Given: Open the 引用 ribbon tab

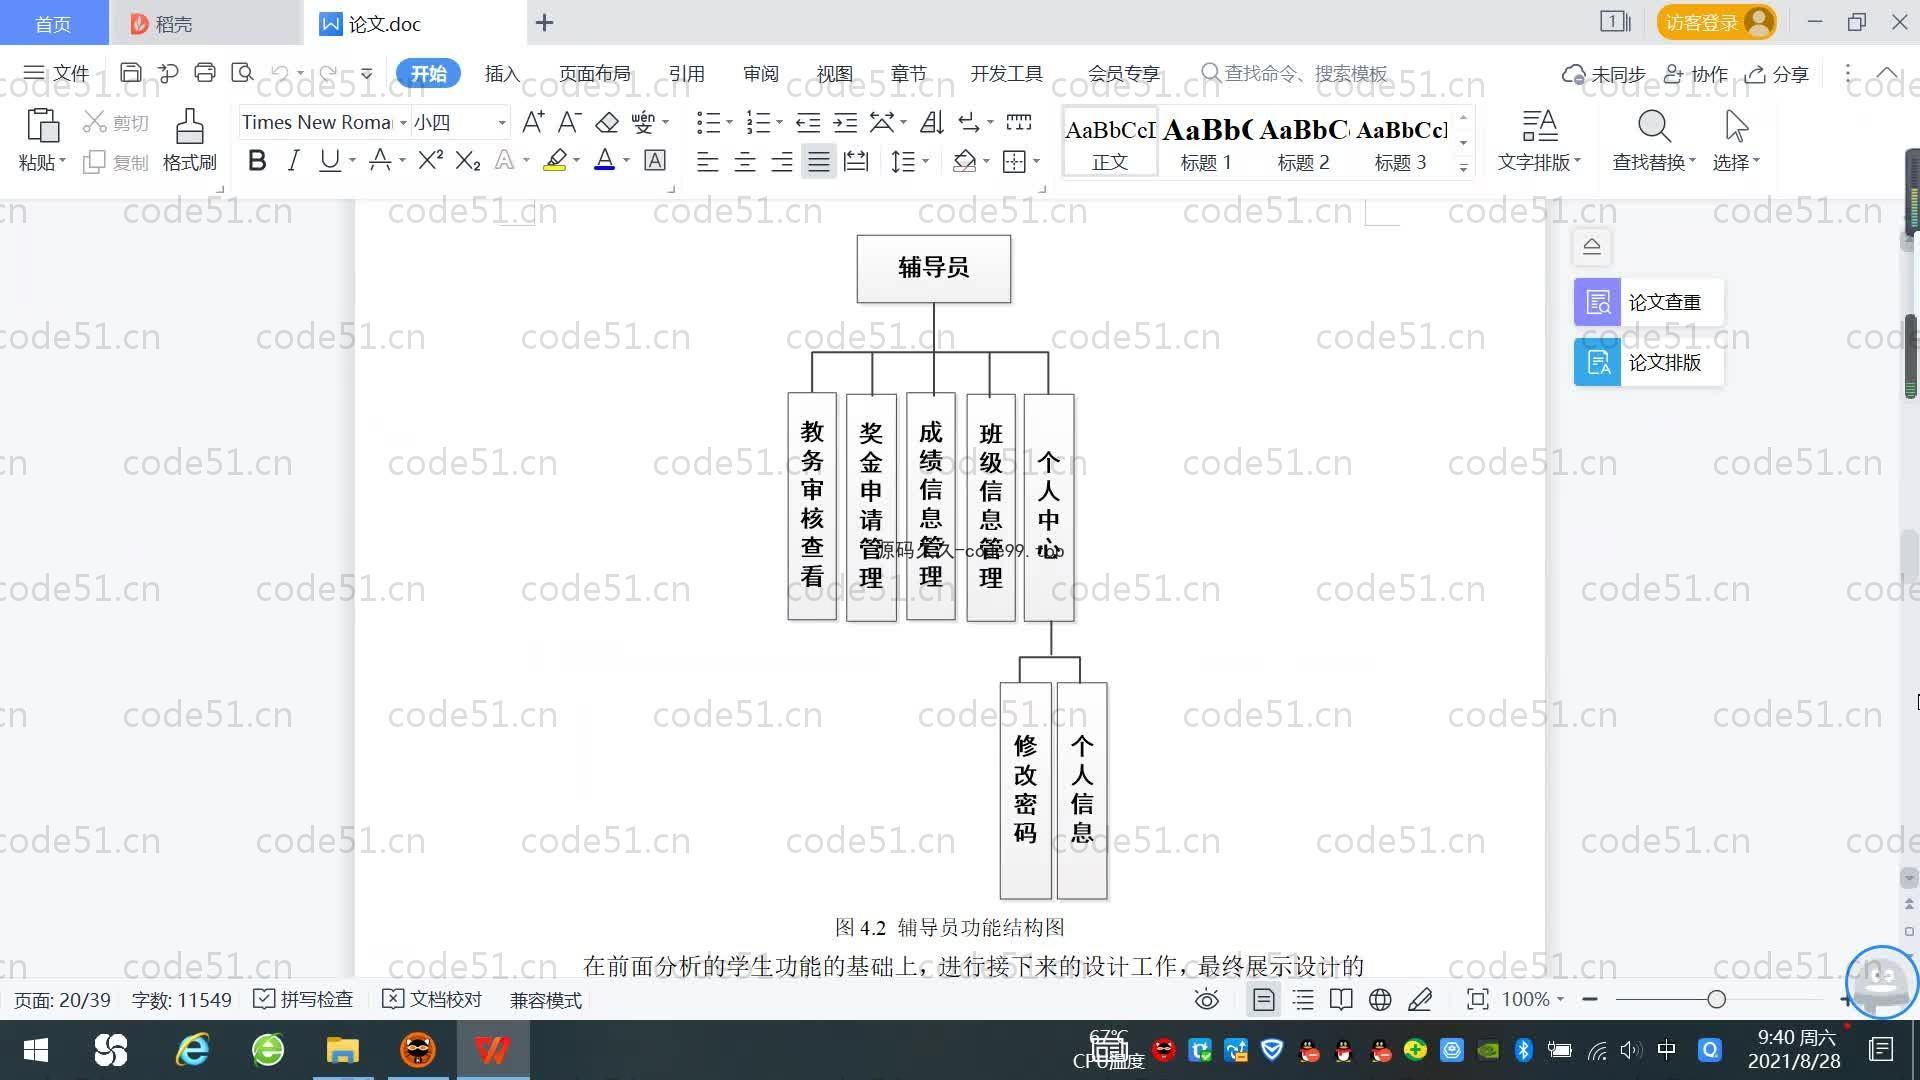Looking at the screenshot, I should [x=687, y=73].
